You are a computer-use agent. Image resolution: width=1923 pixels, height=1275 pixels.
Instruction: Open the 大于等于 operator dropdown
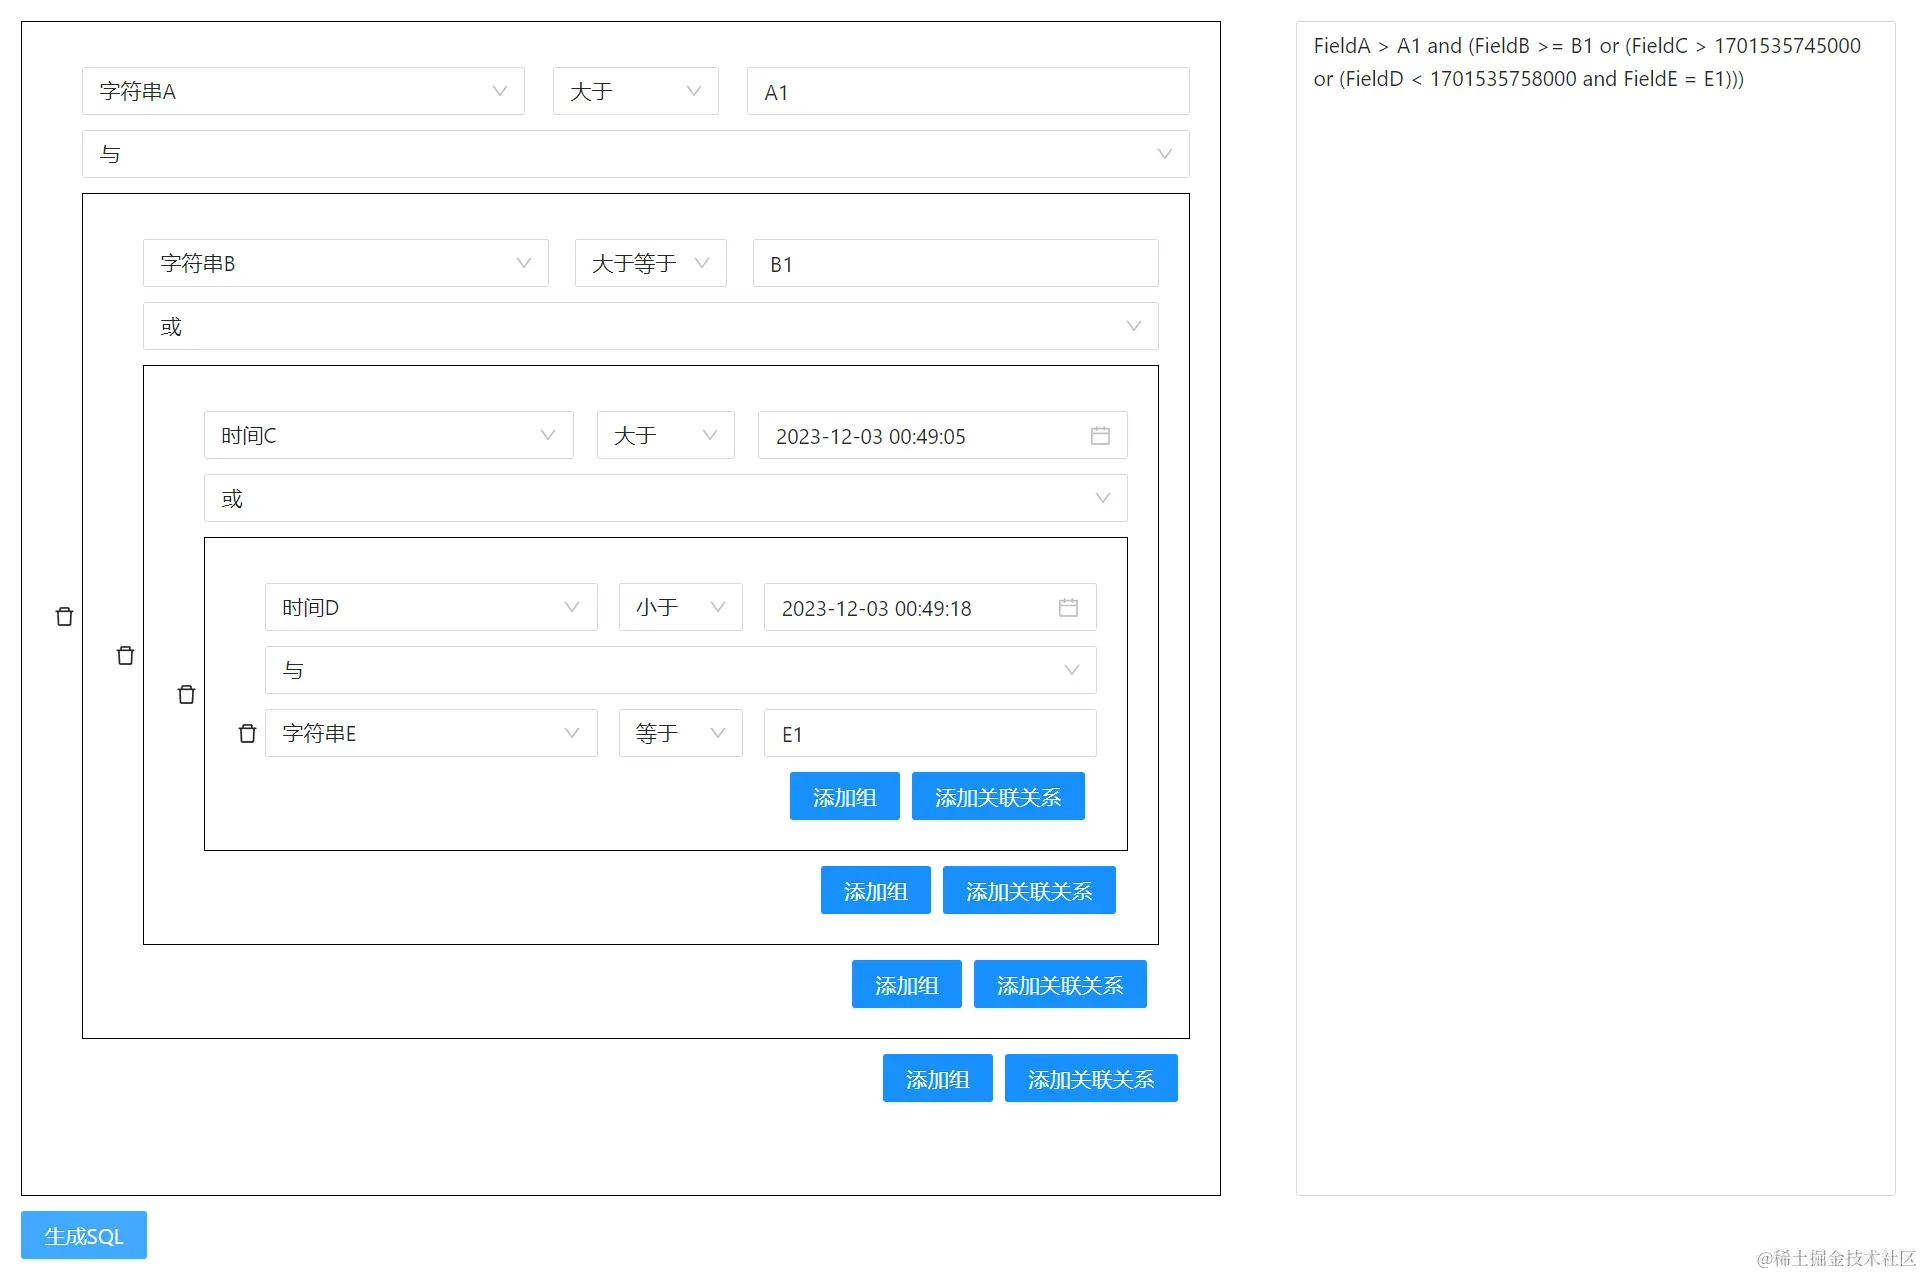[650, 264]
